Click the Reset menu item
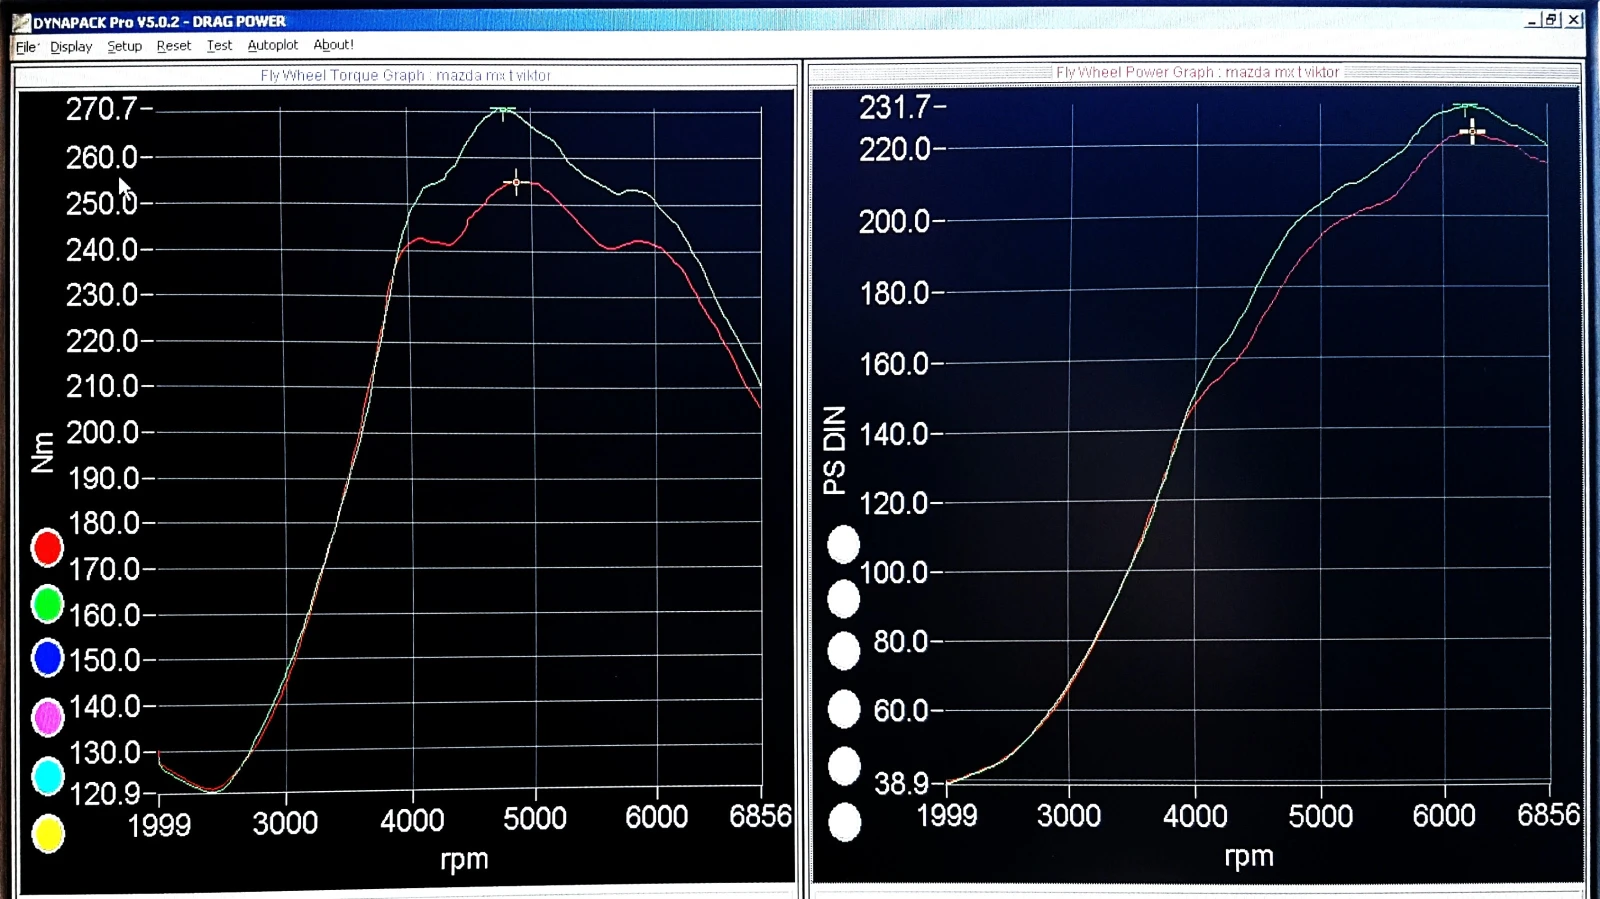The width and height of the screenshot is (1600, 899). (174, 46)
